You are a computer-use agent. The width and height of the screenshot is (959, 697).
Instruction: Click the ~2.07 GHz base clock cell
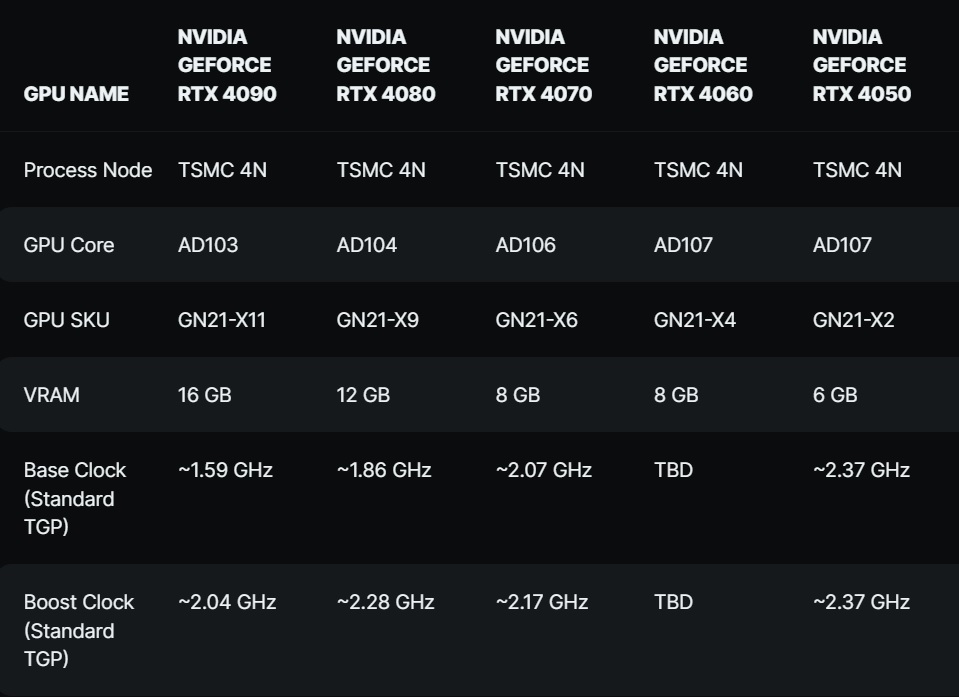pos(543,470)
